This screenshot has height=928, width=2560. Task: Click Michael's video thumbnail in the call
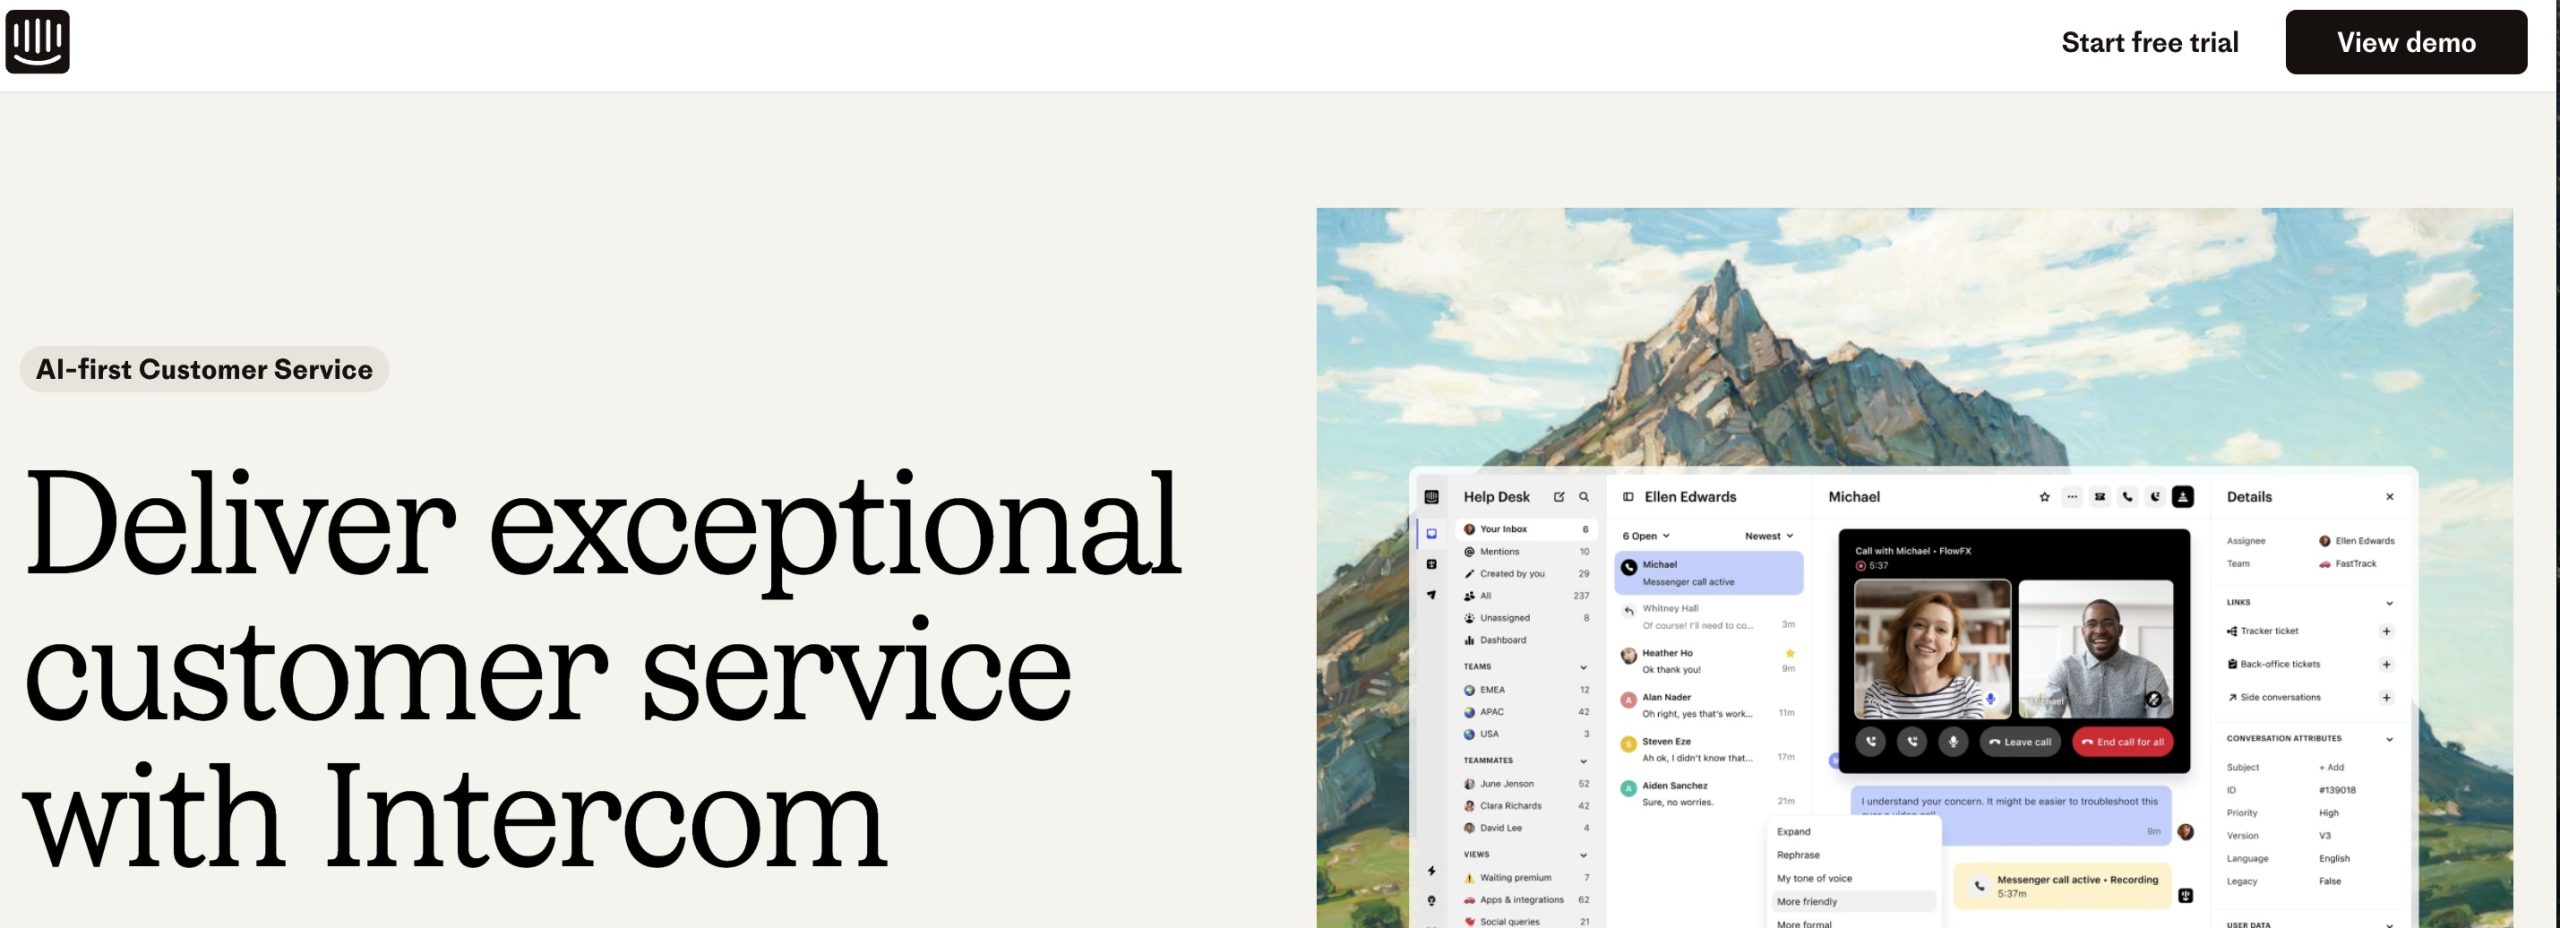click(x=2095, y=649)
